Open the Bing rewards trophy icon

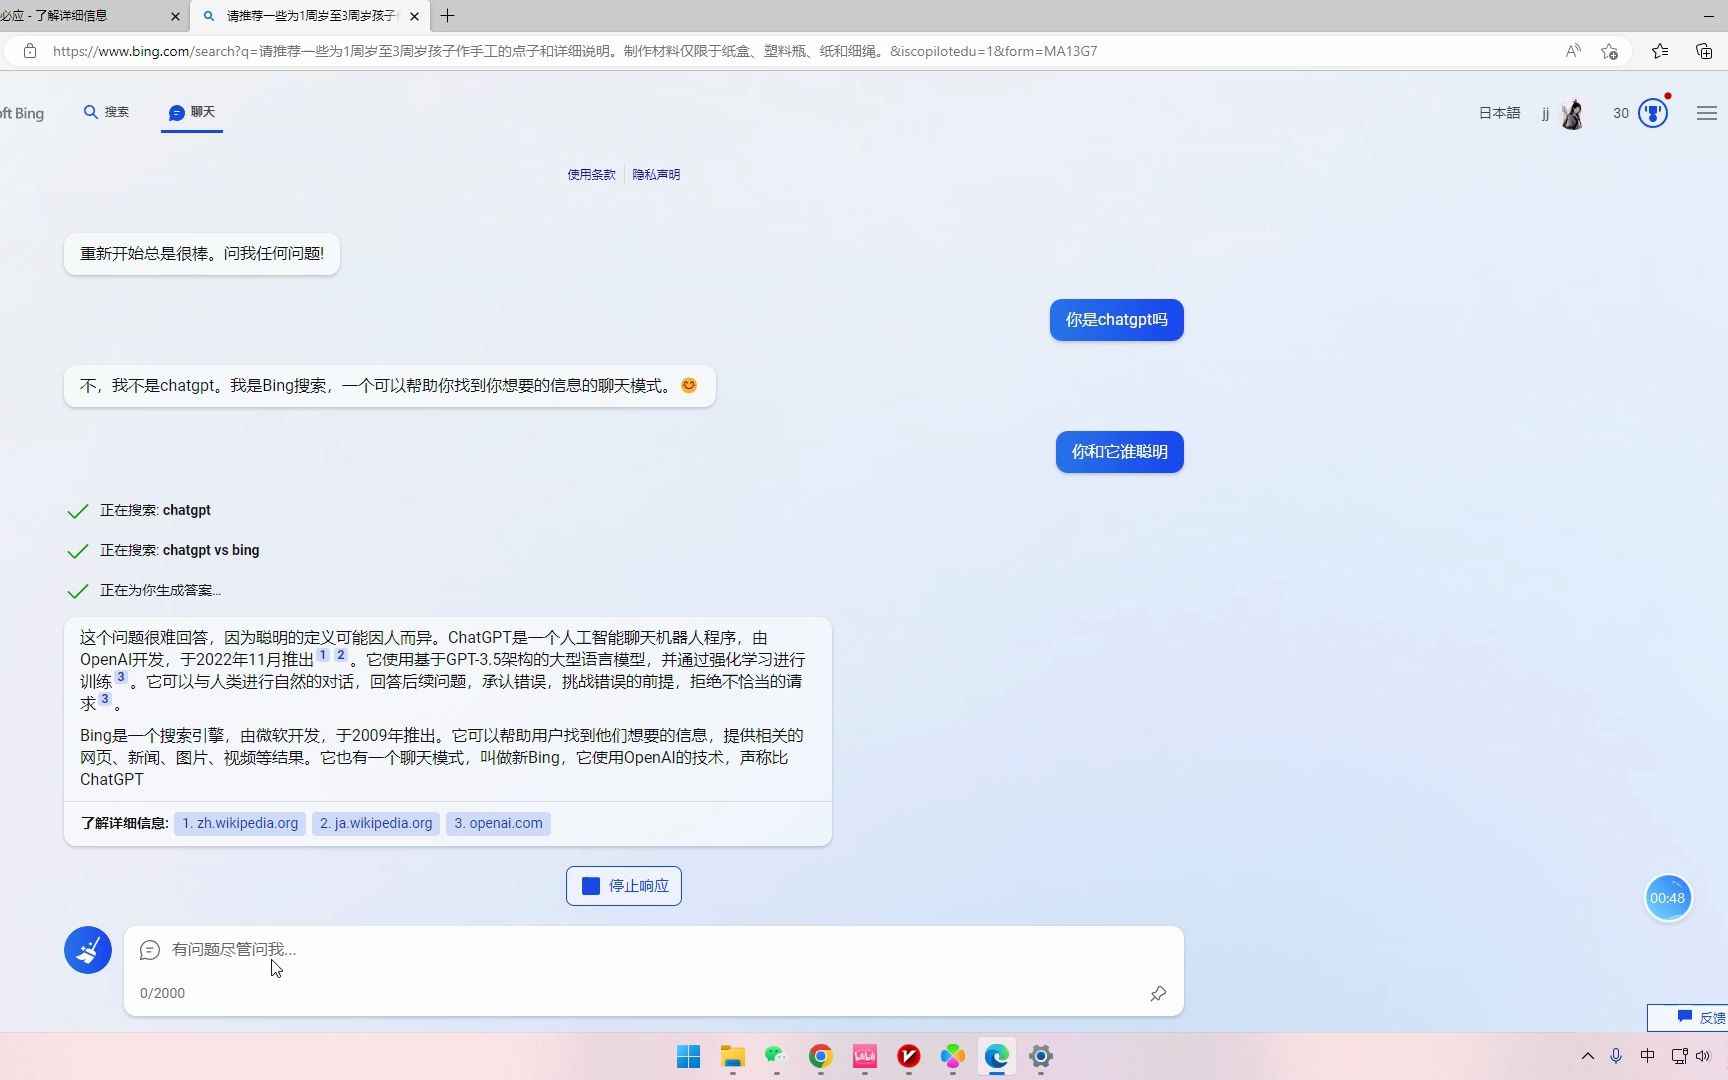pyautogui.click(x=1653, y=113)
